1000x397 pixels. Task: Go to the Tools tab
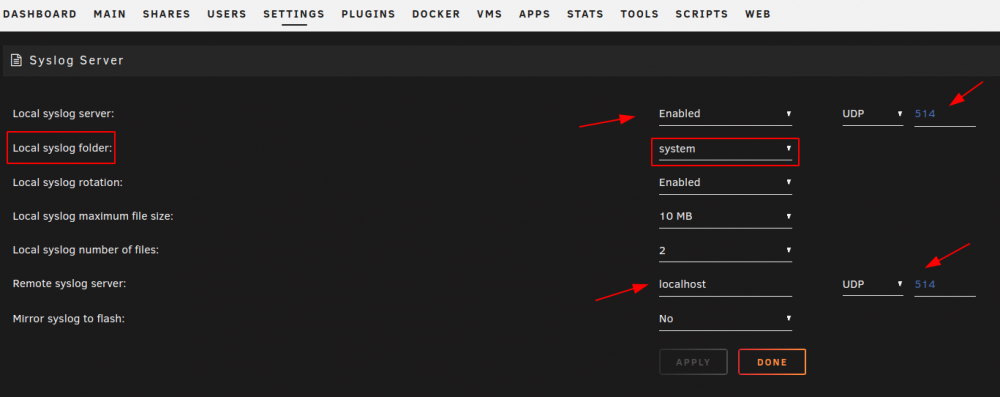[x=640, y=14]
